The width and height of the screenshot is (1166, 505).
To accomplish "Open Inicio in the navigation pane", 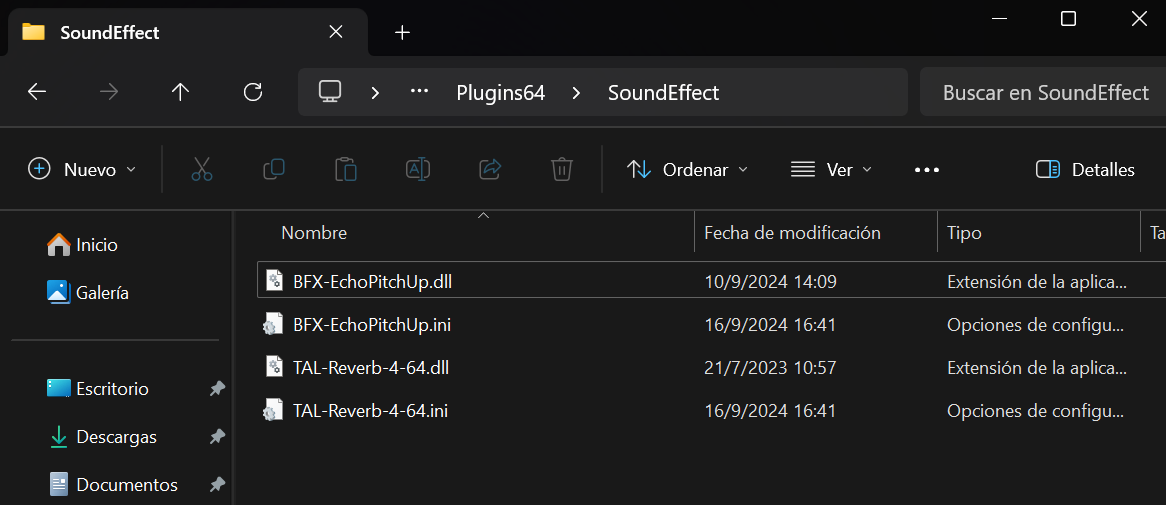I will click(x=82, y=244).
